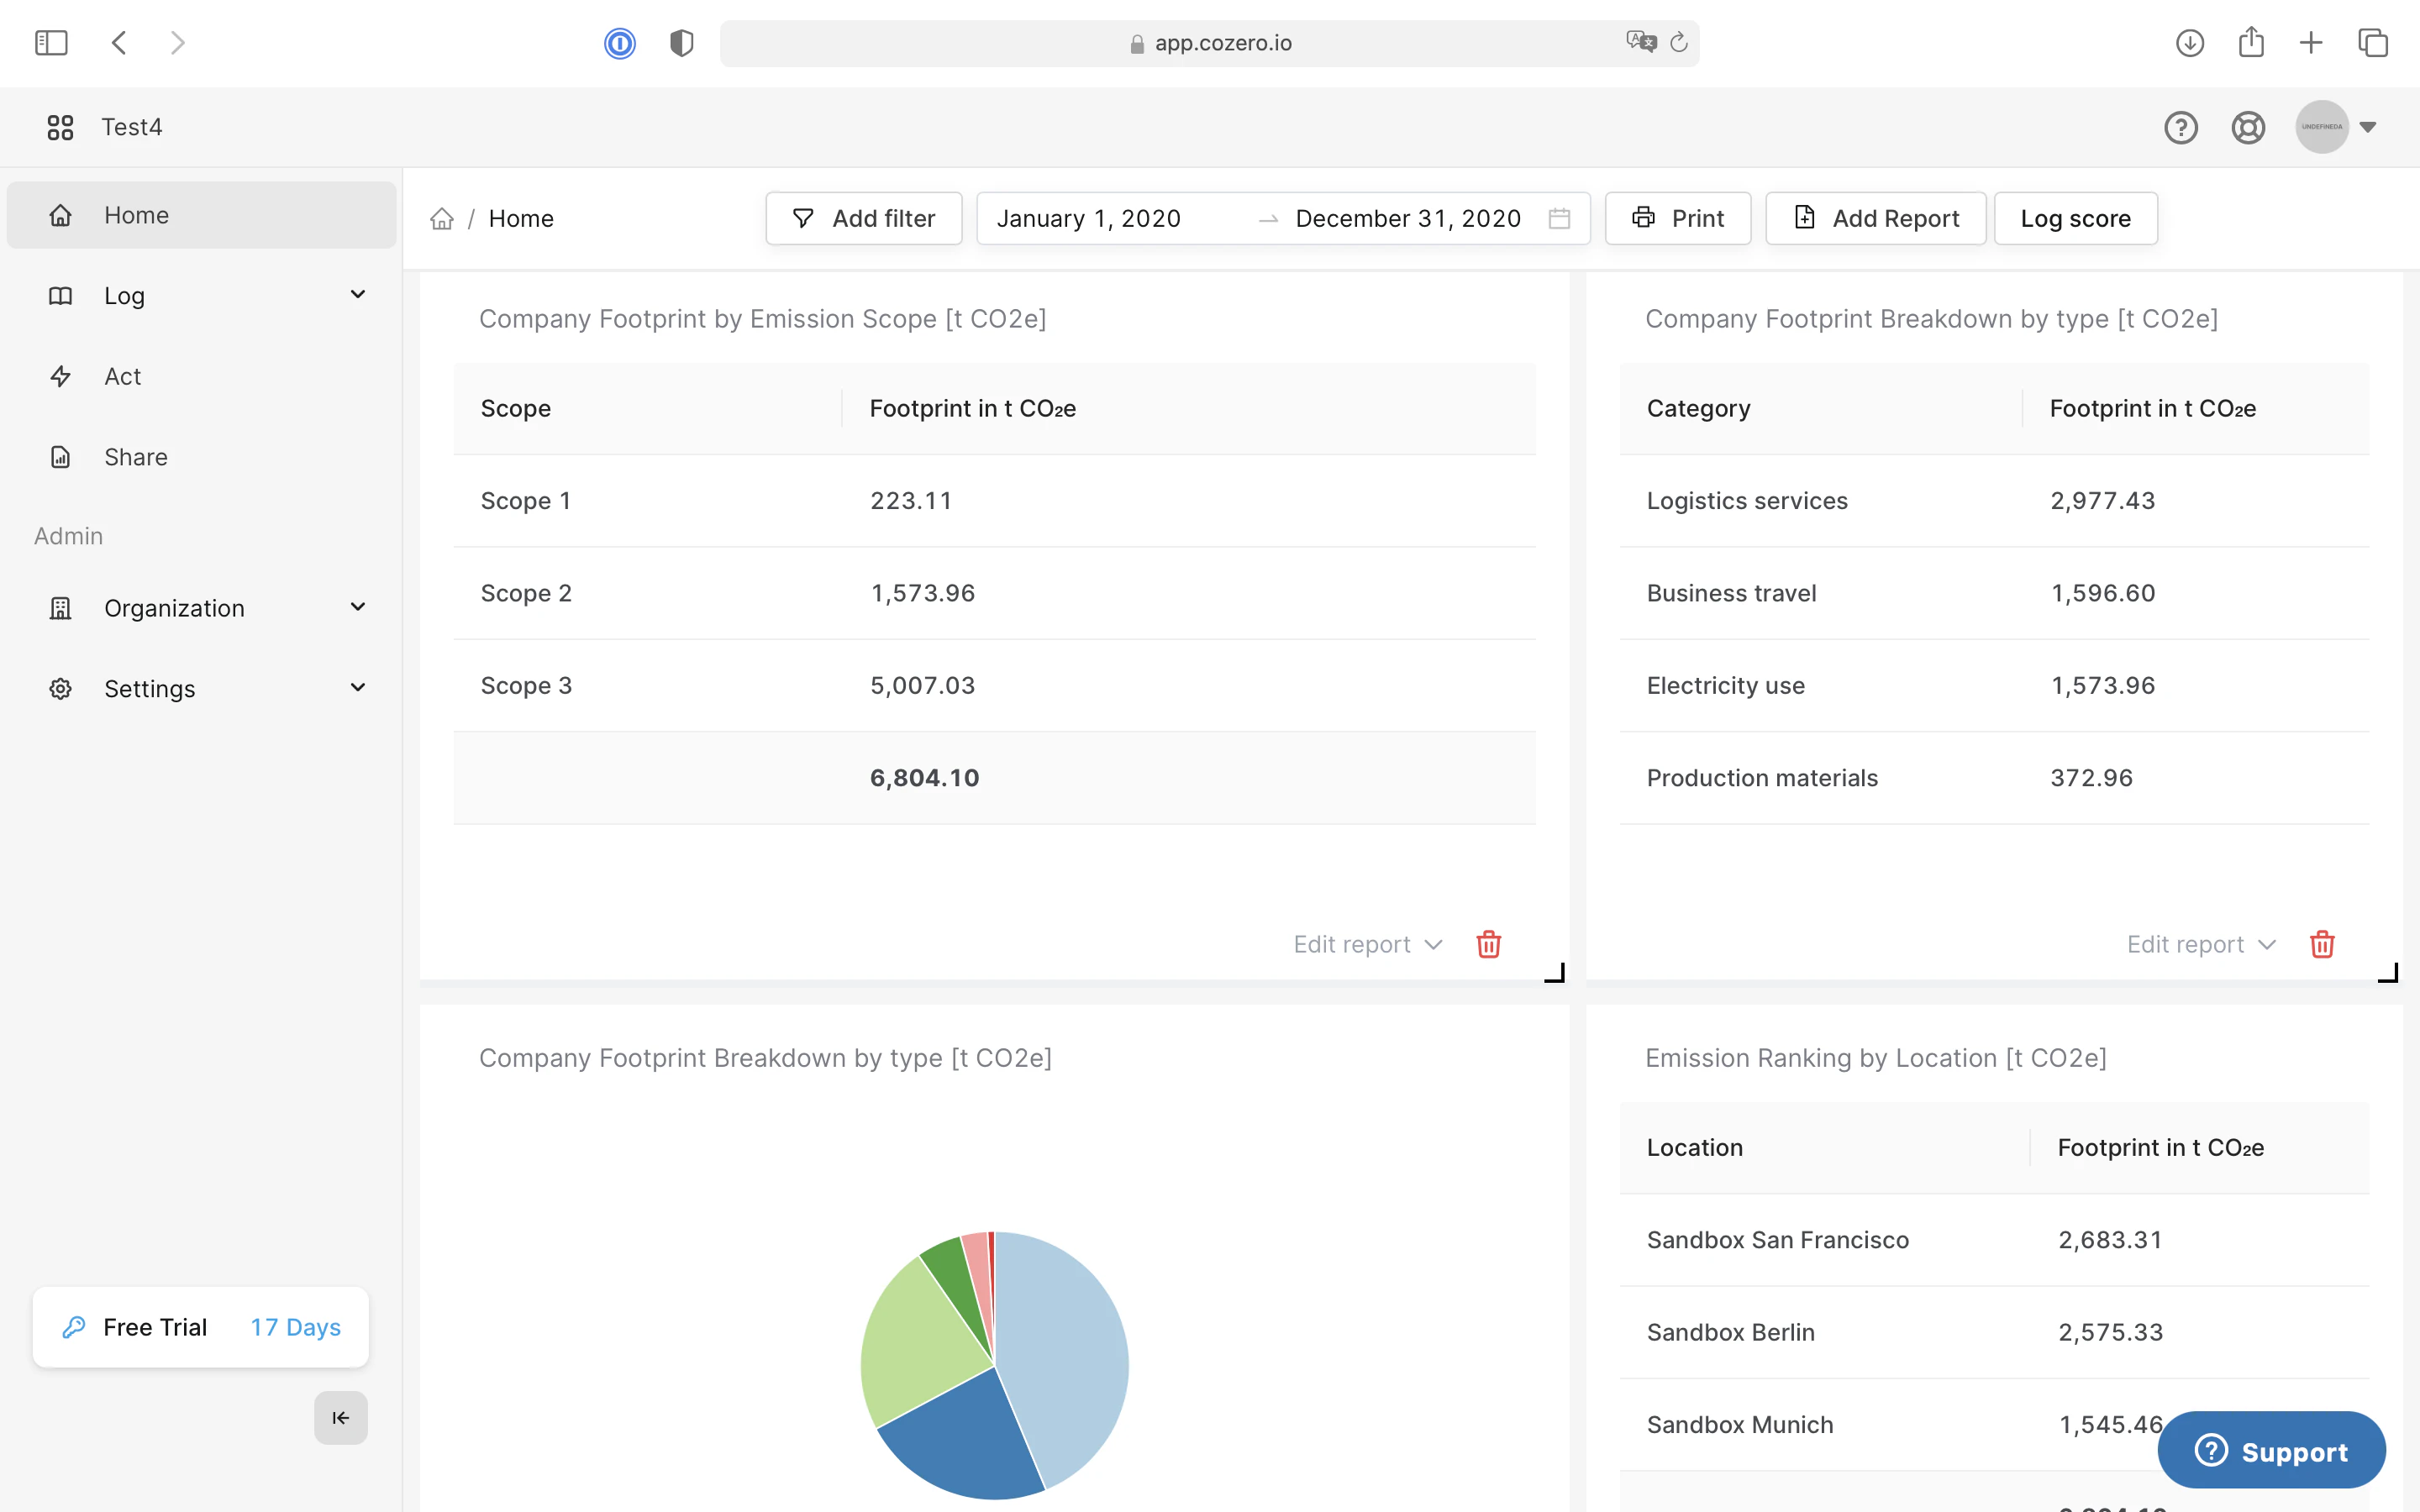Viewport: 2420px width, 1512px height.
Task: Click the lifebuoy icon in the header
Action: coord(2247,127)
